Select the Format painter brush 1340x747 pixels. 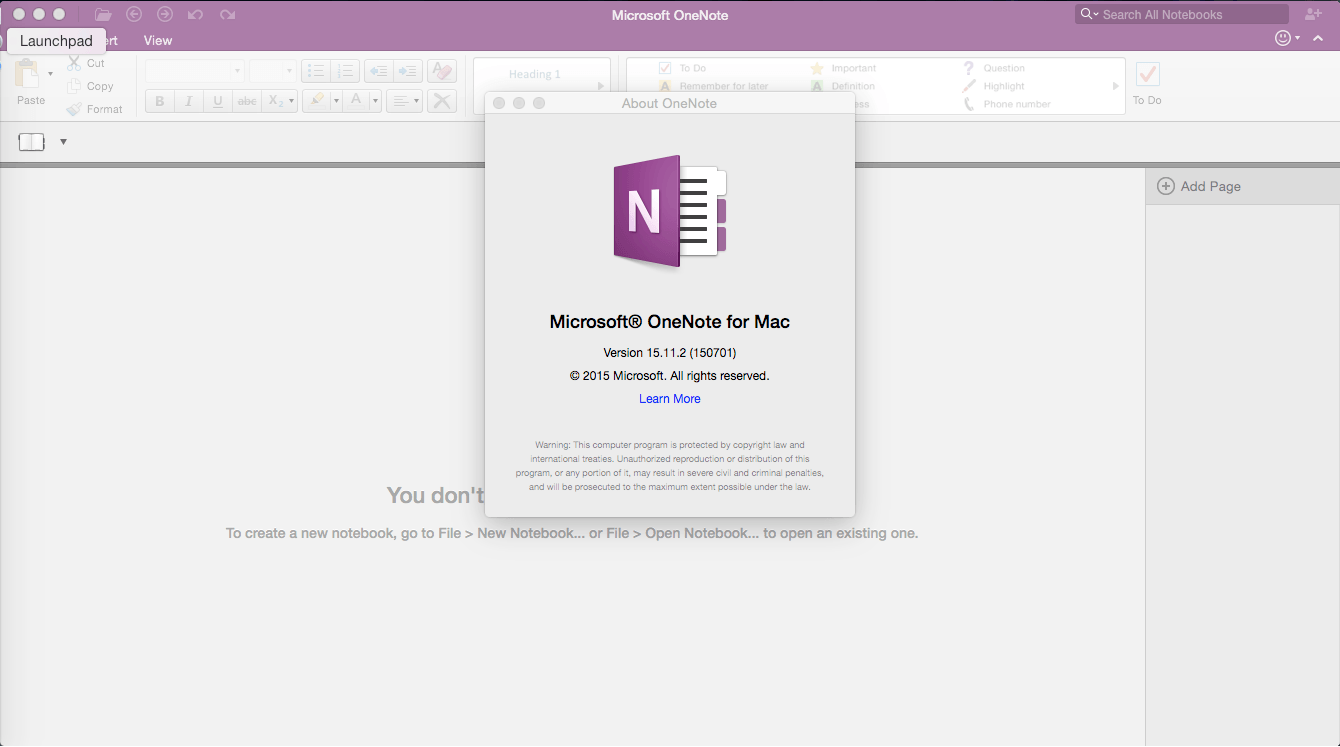point(74,109)
